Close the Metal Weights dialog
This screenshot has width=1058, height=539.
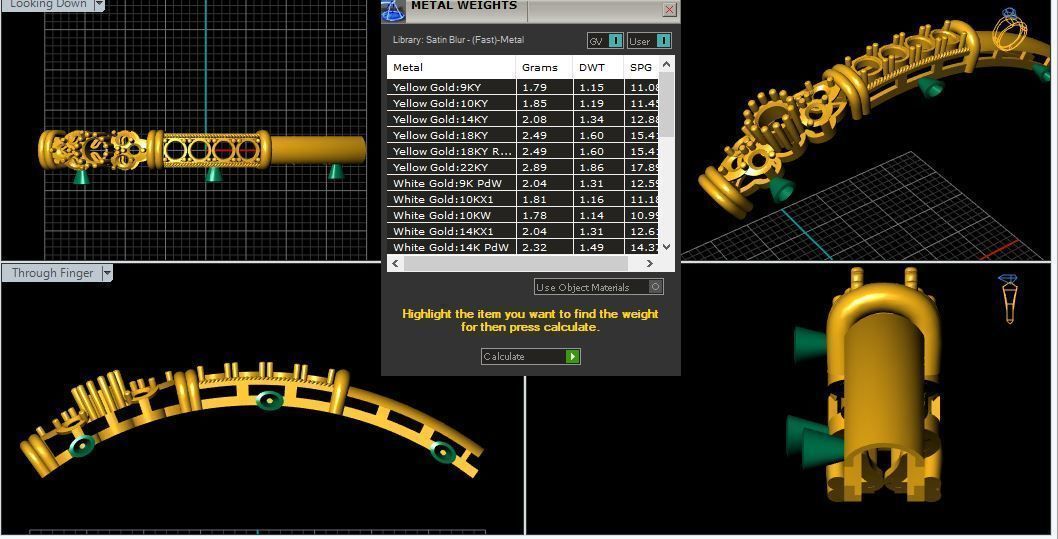coord(669,9)
